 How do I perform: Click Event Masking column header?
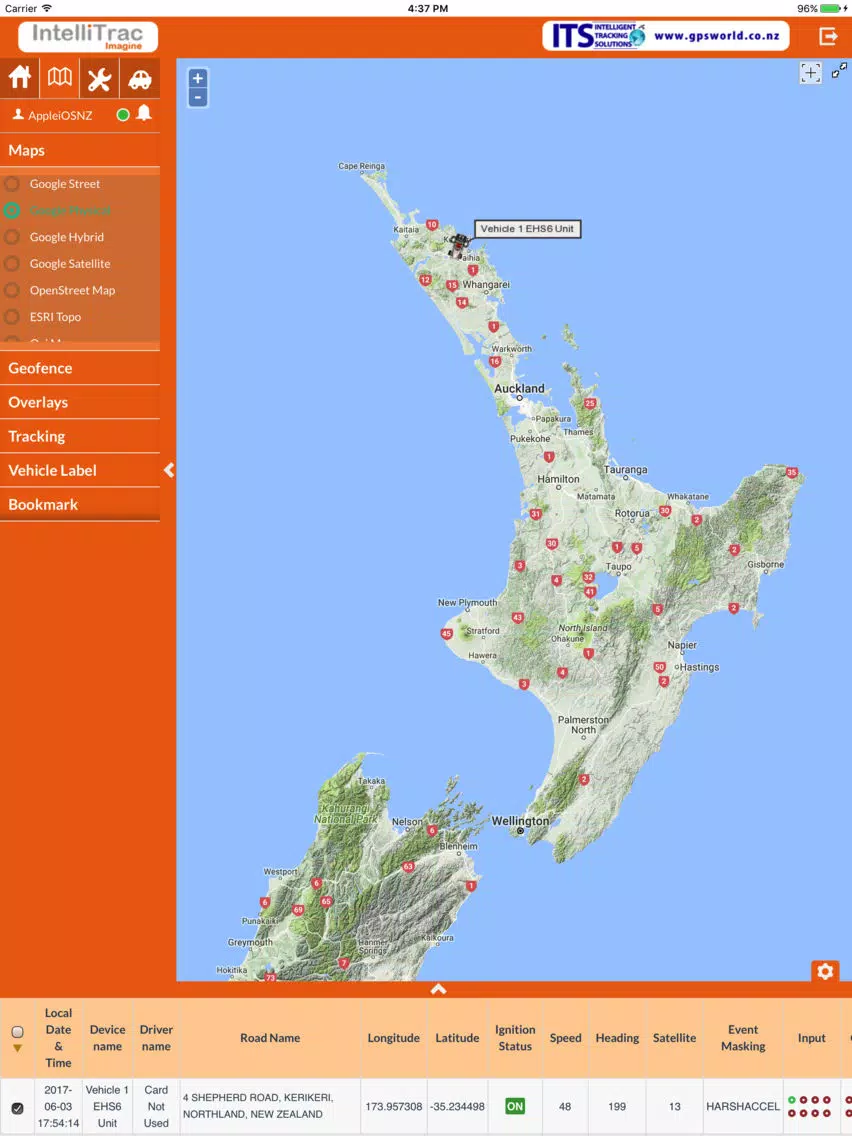[x=743, y=1037]
